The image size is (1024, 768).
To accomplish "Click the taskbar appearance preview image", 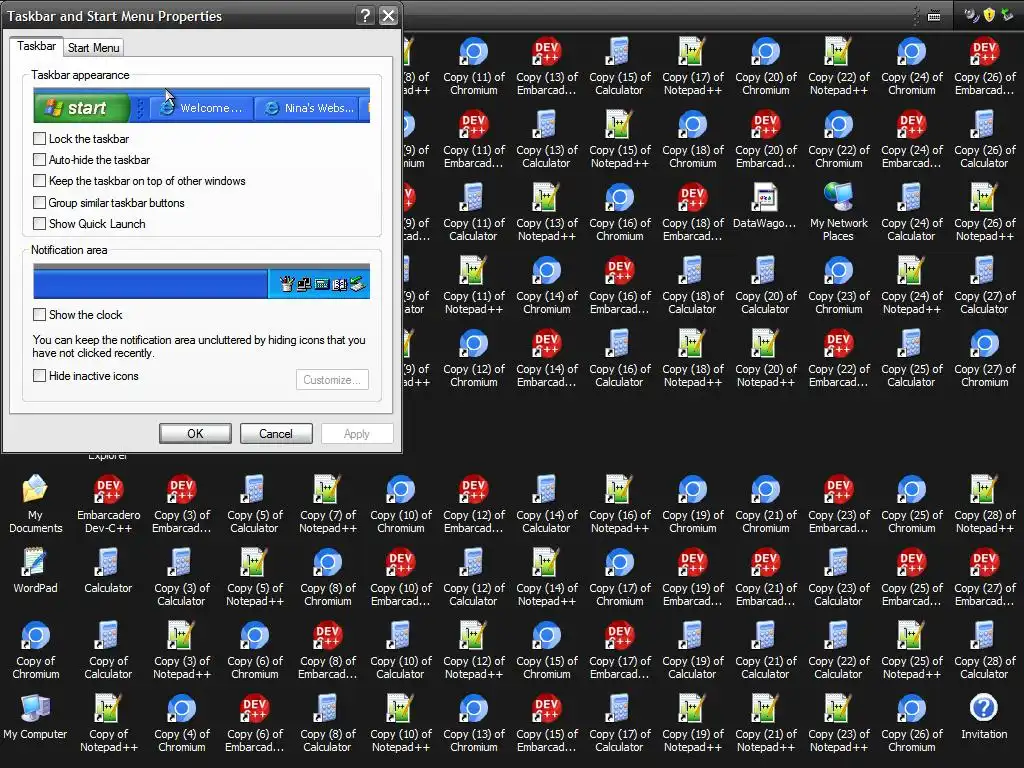I will tap(201, 105).
